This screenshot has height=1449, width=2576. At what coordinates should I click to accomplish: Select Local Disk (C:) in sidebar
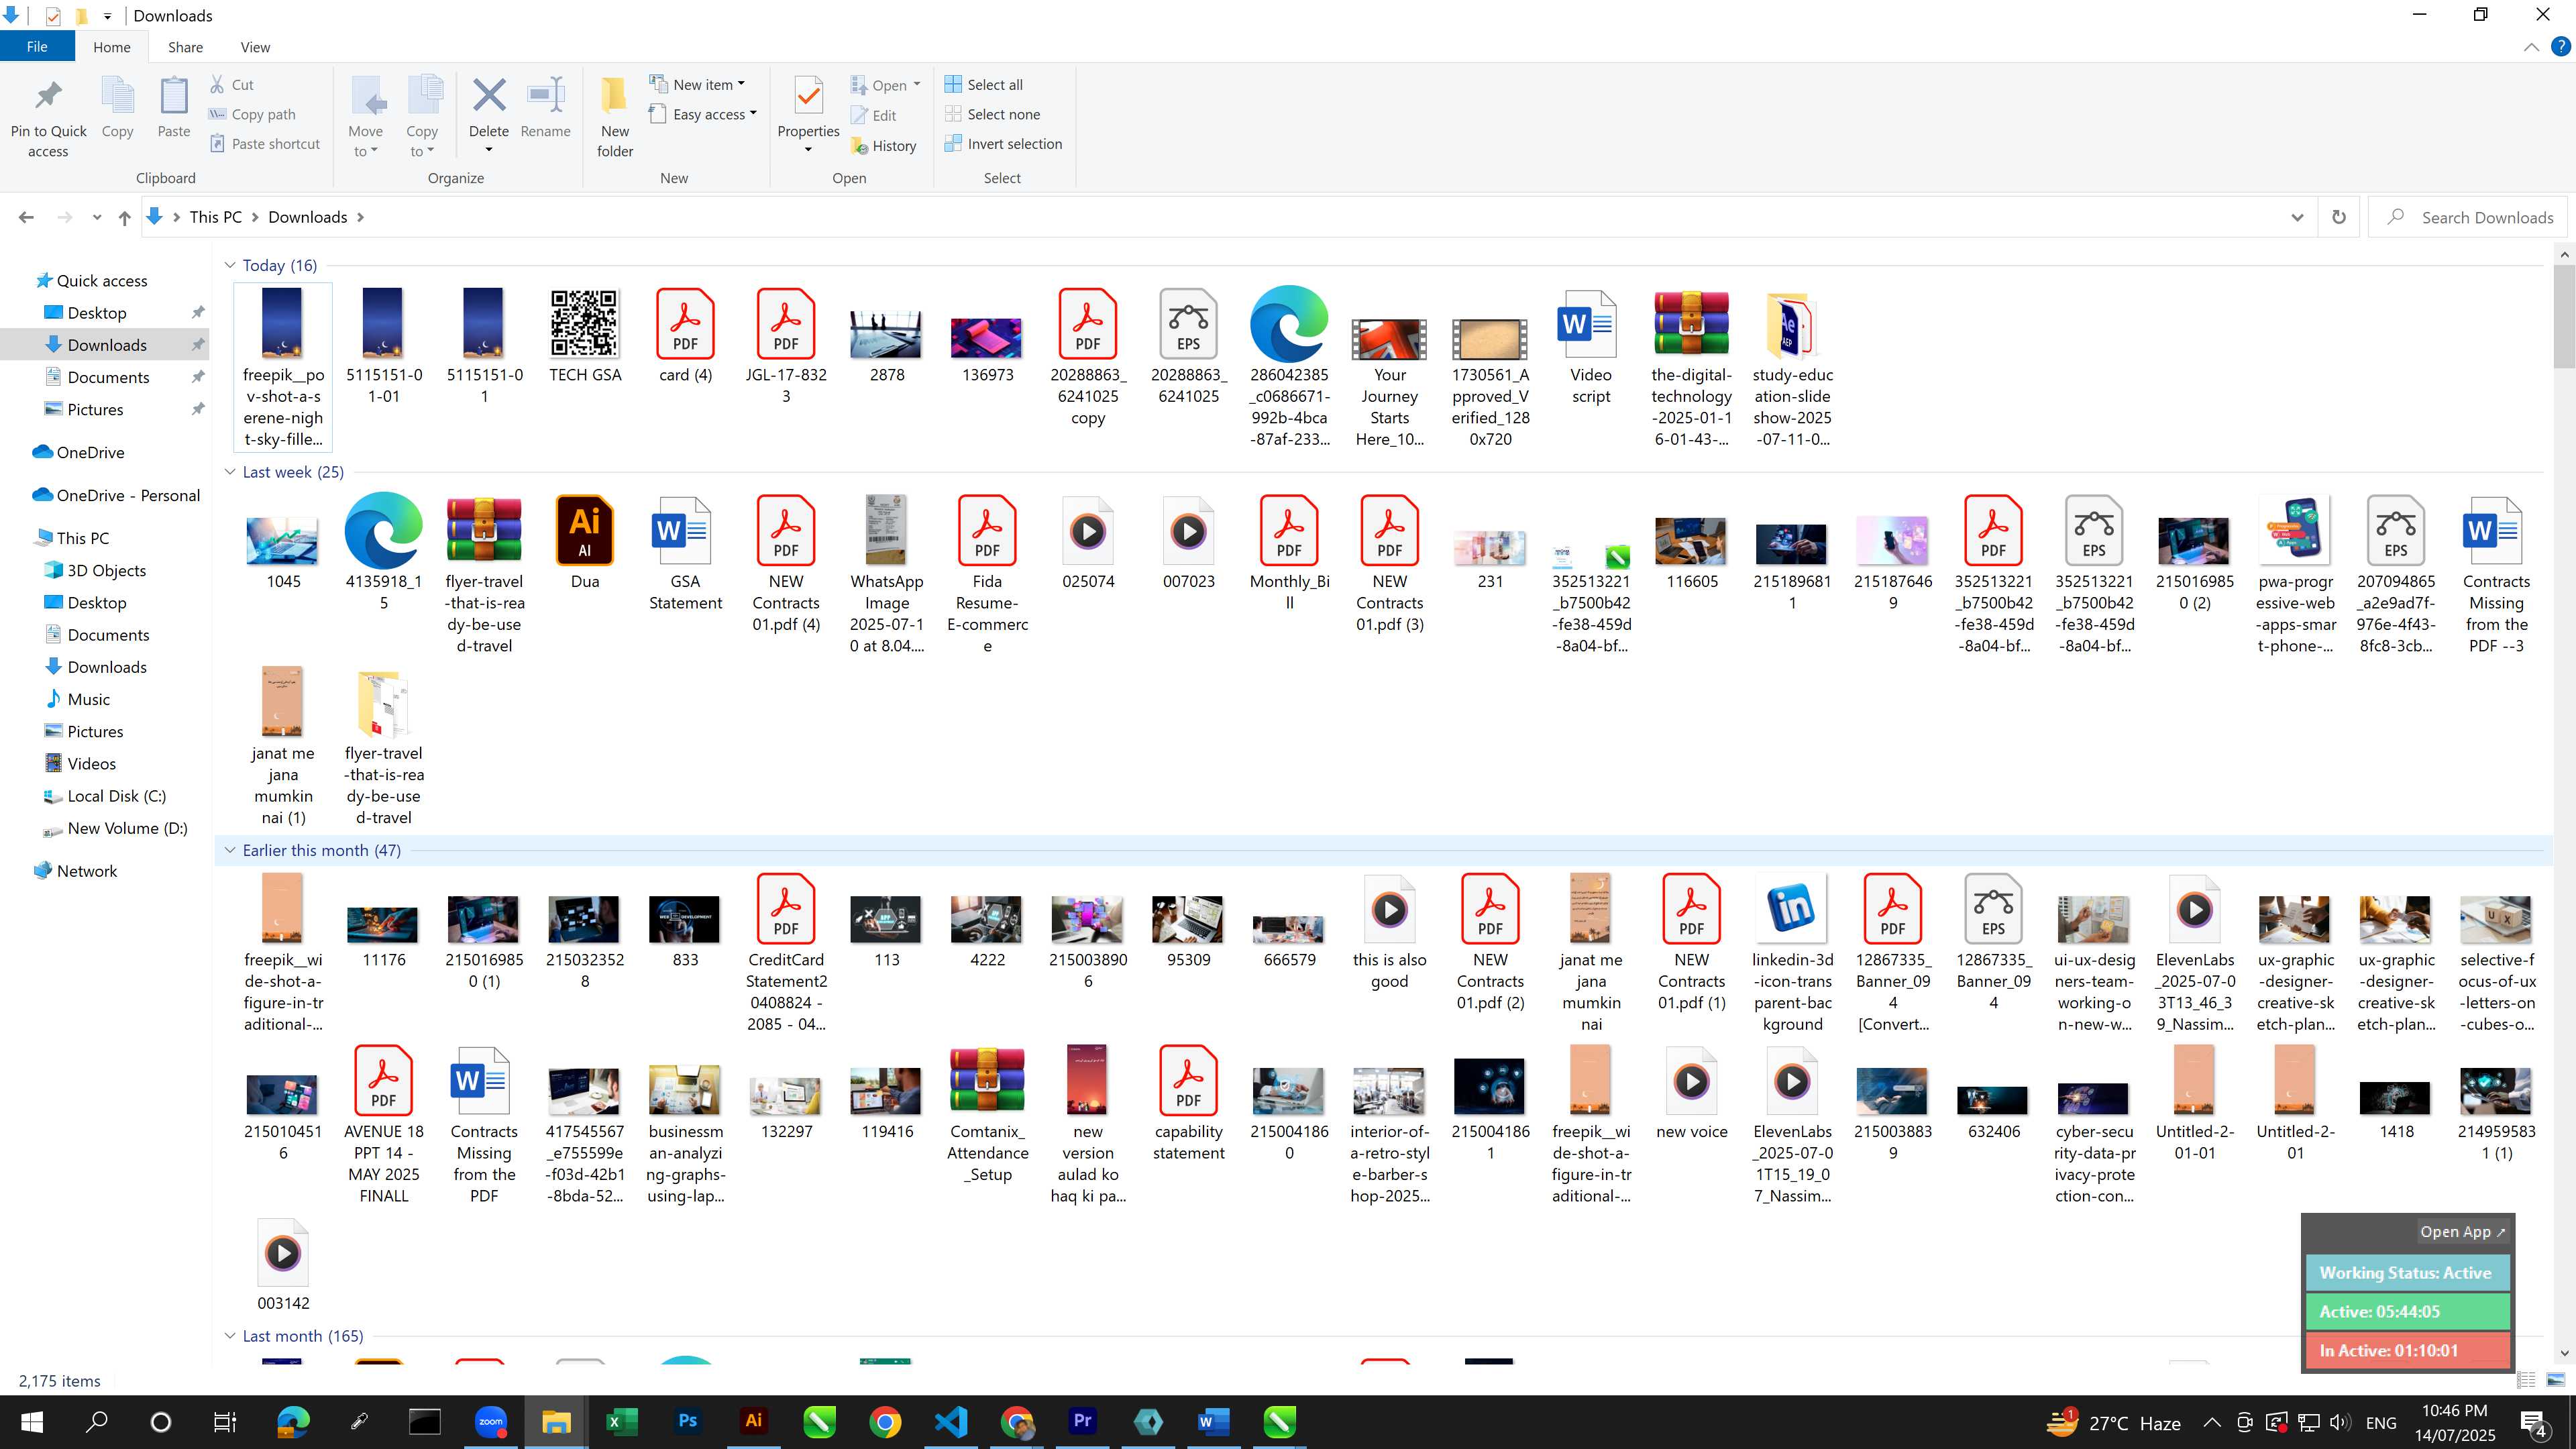[x=116, y=796]
